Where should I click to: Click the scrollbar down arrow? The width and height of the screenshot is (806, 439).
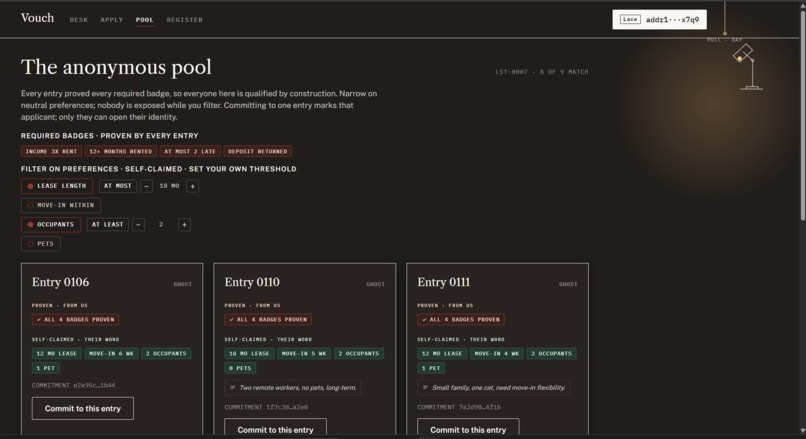[x=802, y=430]
